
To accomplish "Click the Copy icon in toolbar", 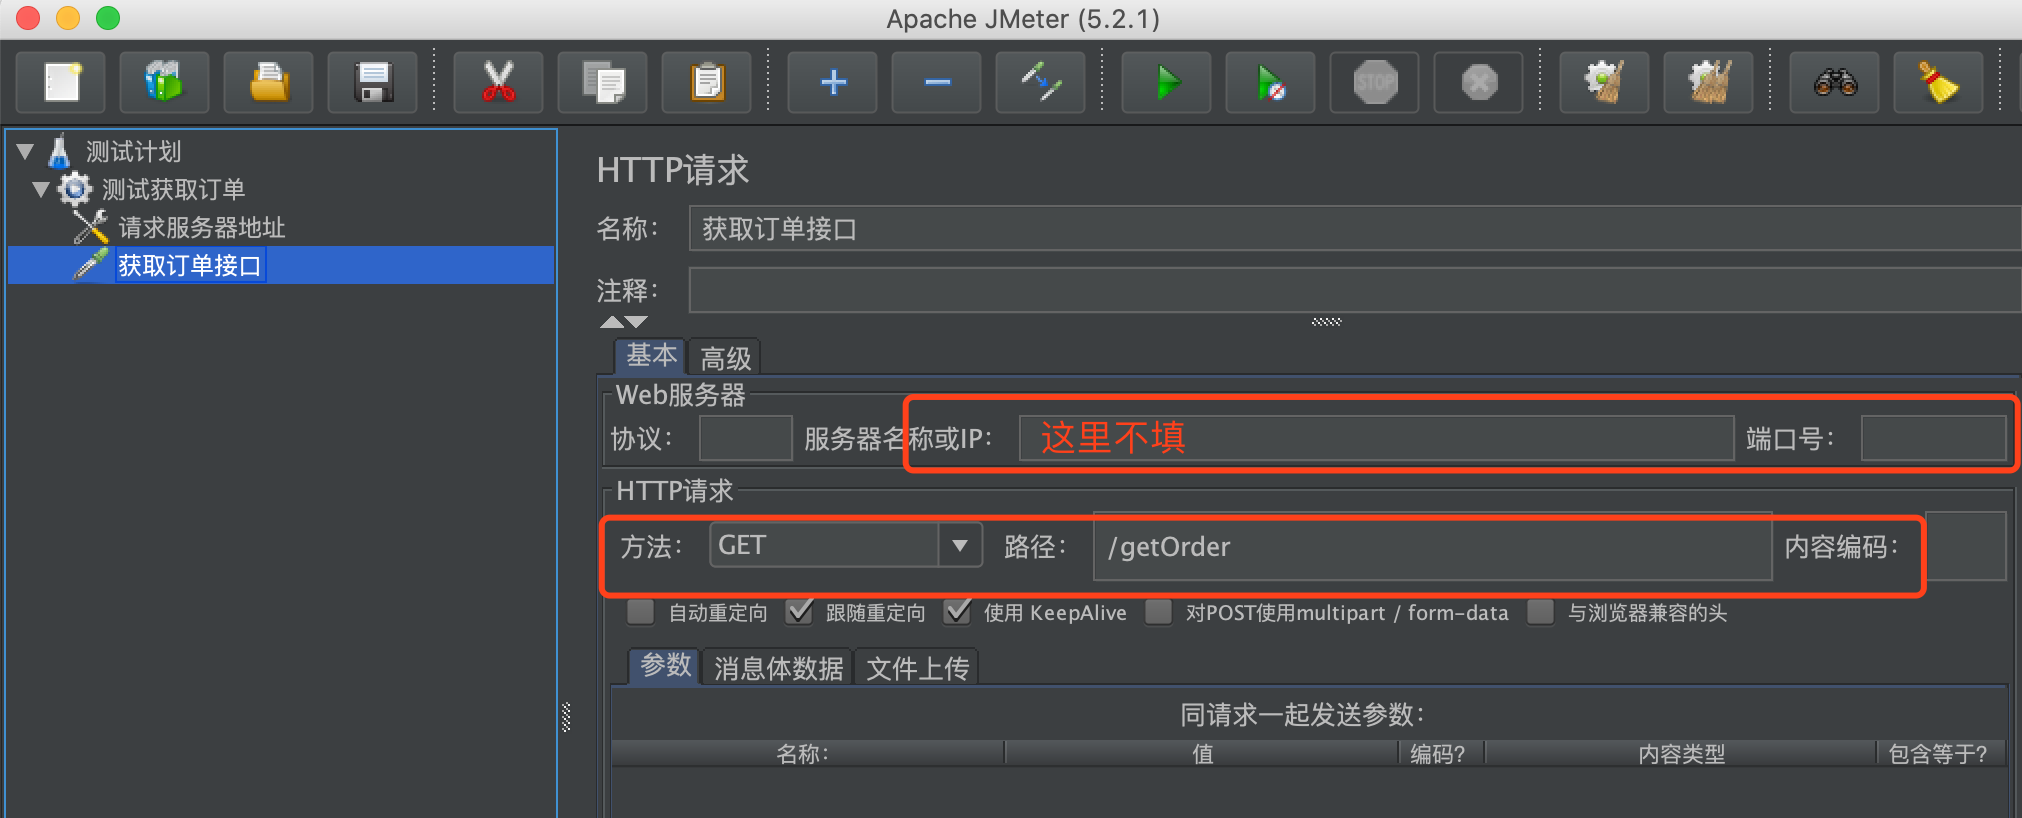I will click(x=602, y=82).
